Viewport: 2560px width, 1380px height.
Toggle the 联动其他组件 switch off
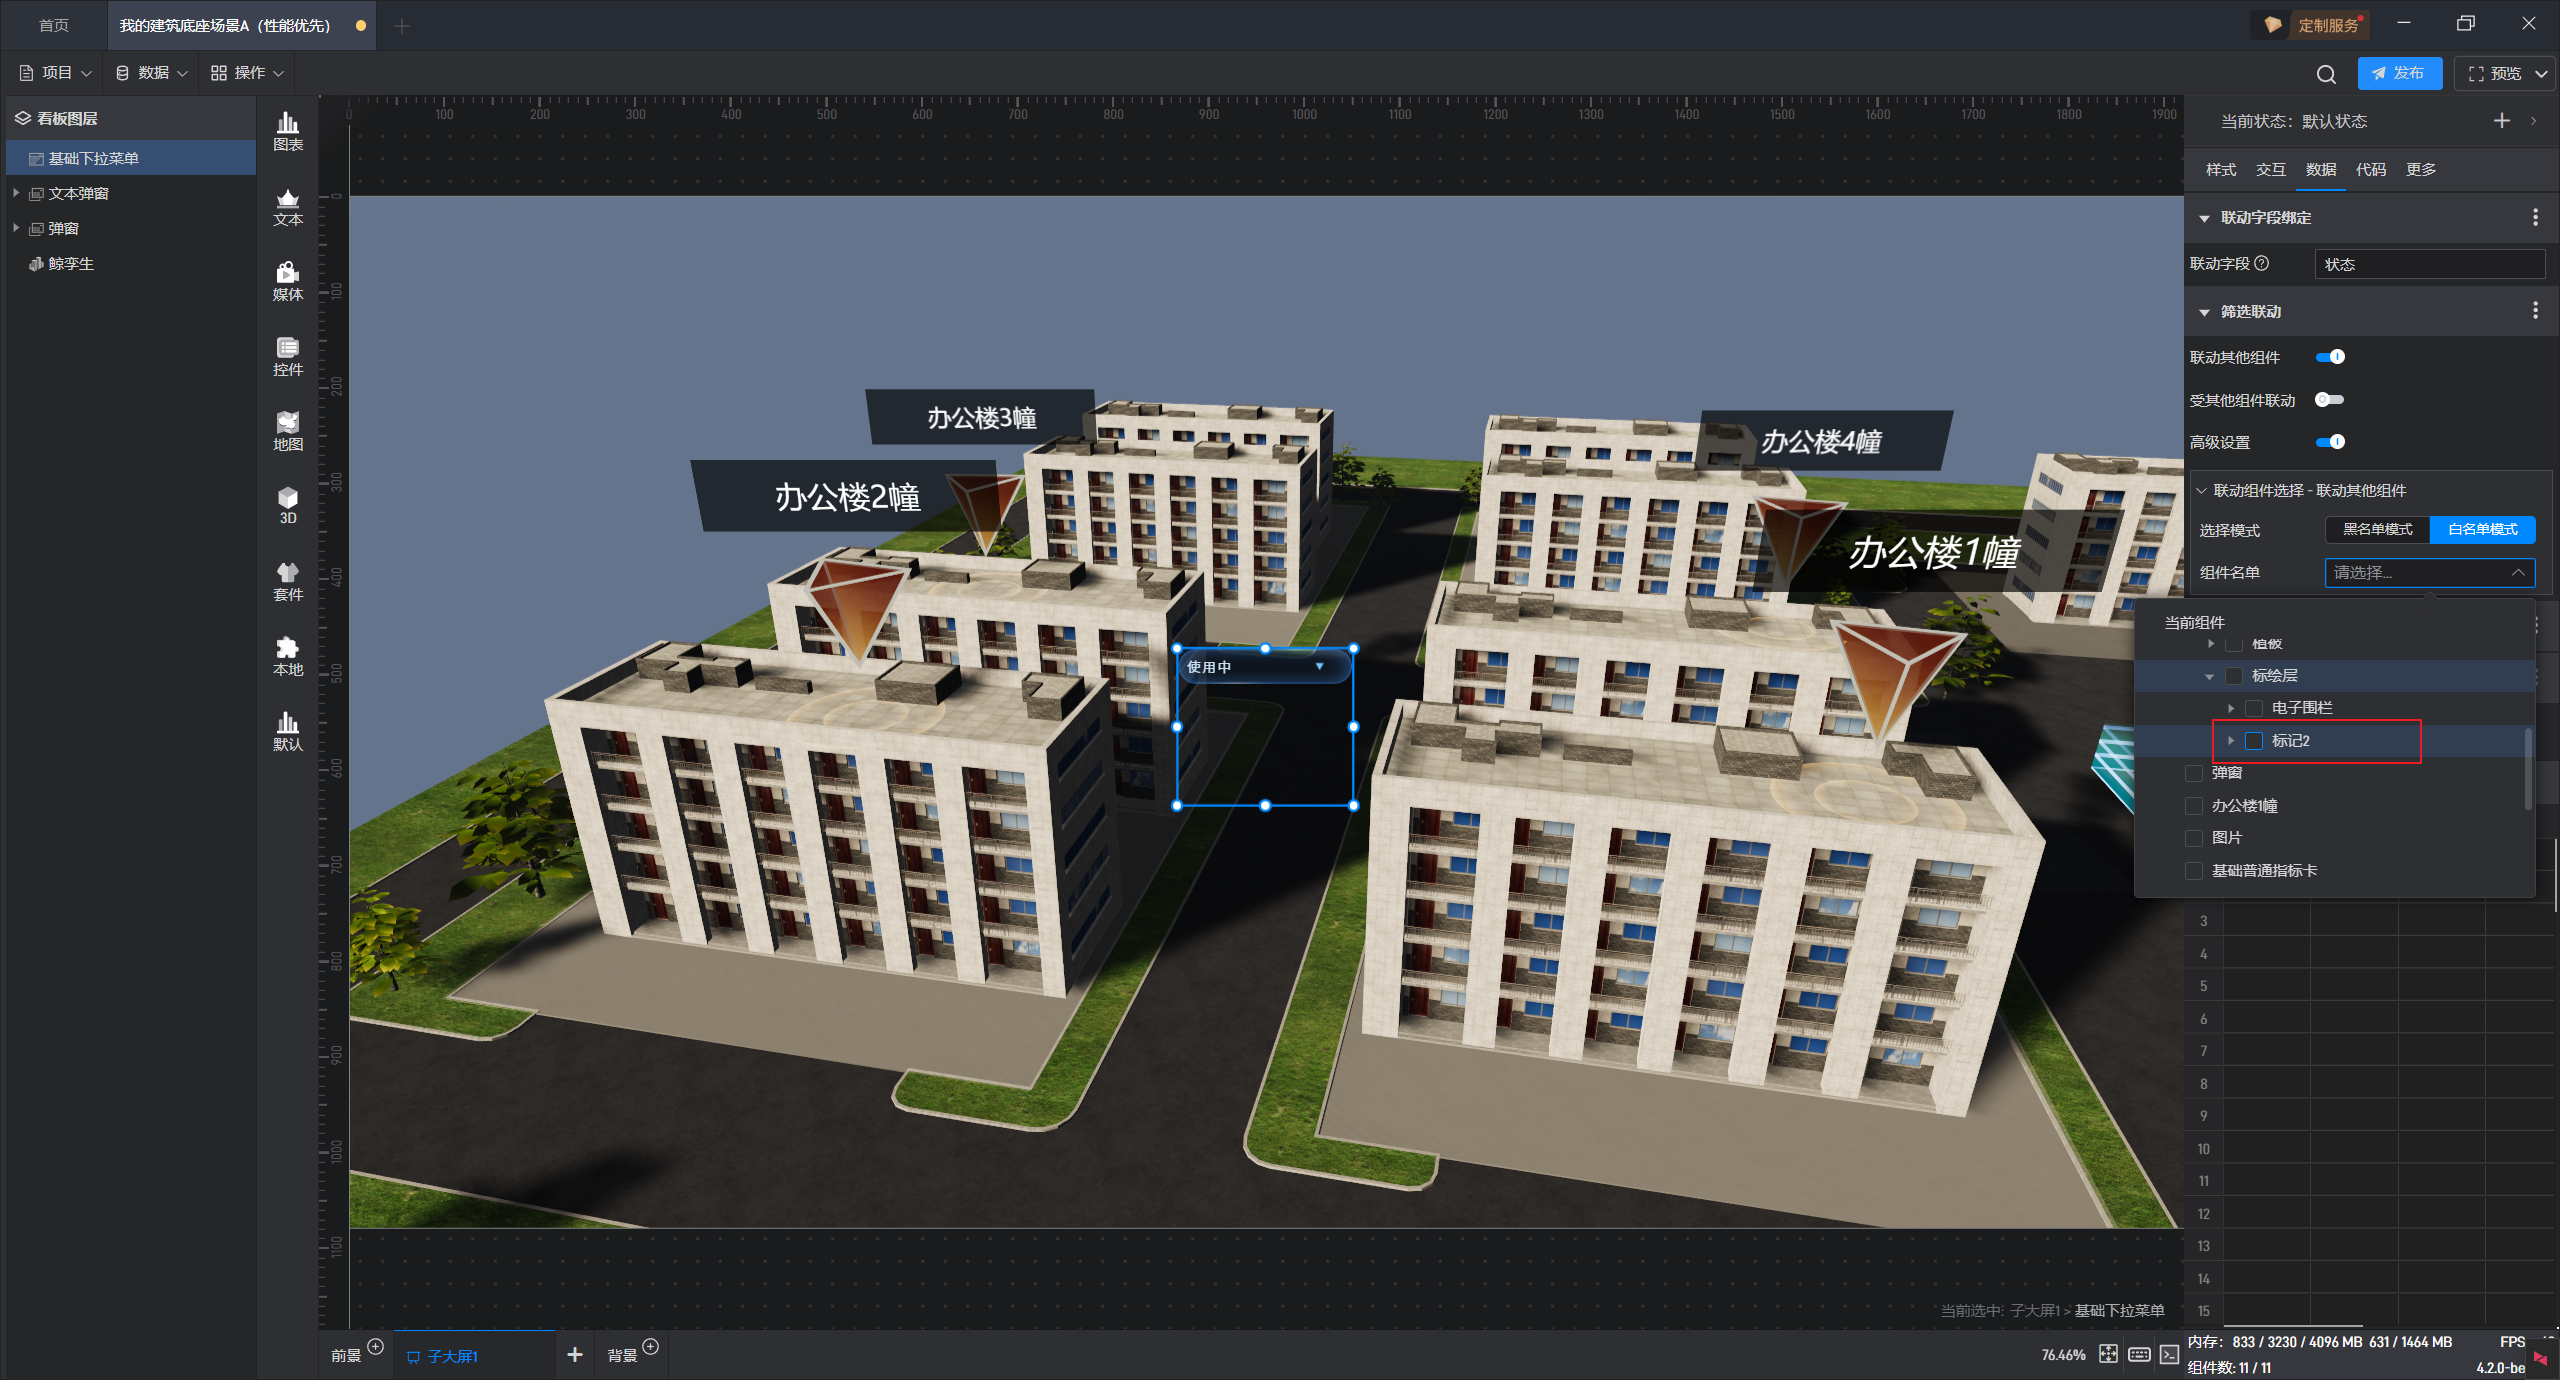[2330, 357]
